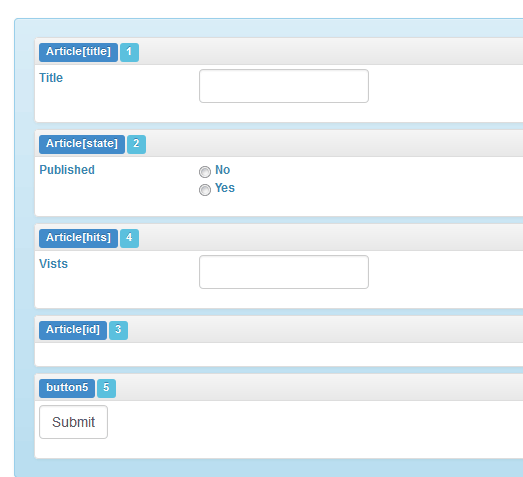The image size is (523, 477).
Task: Click the order number 2 badge
Action: pos(136,144)
